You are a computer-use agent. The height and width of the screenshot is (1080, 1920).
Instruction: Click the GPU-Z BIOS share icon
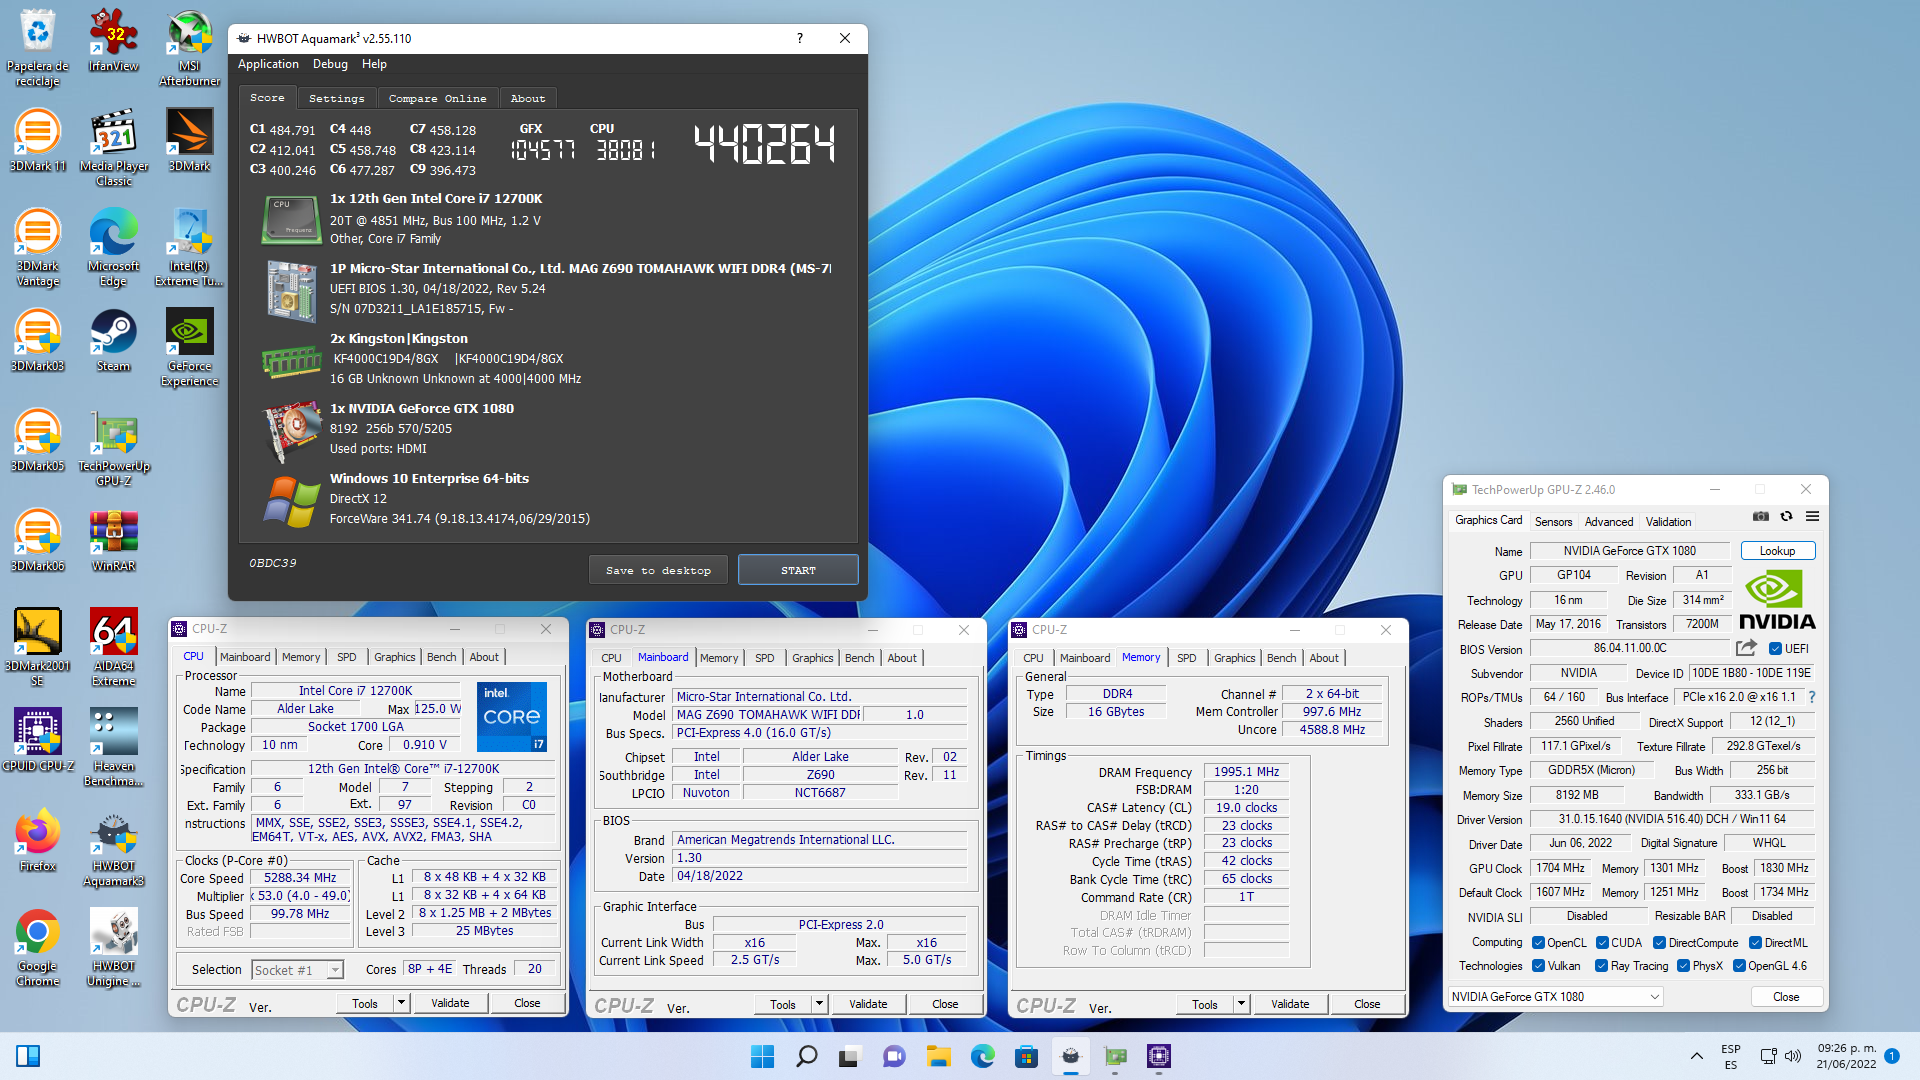click(x=1746, y=648)
